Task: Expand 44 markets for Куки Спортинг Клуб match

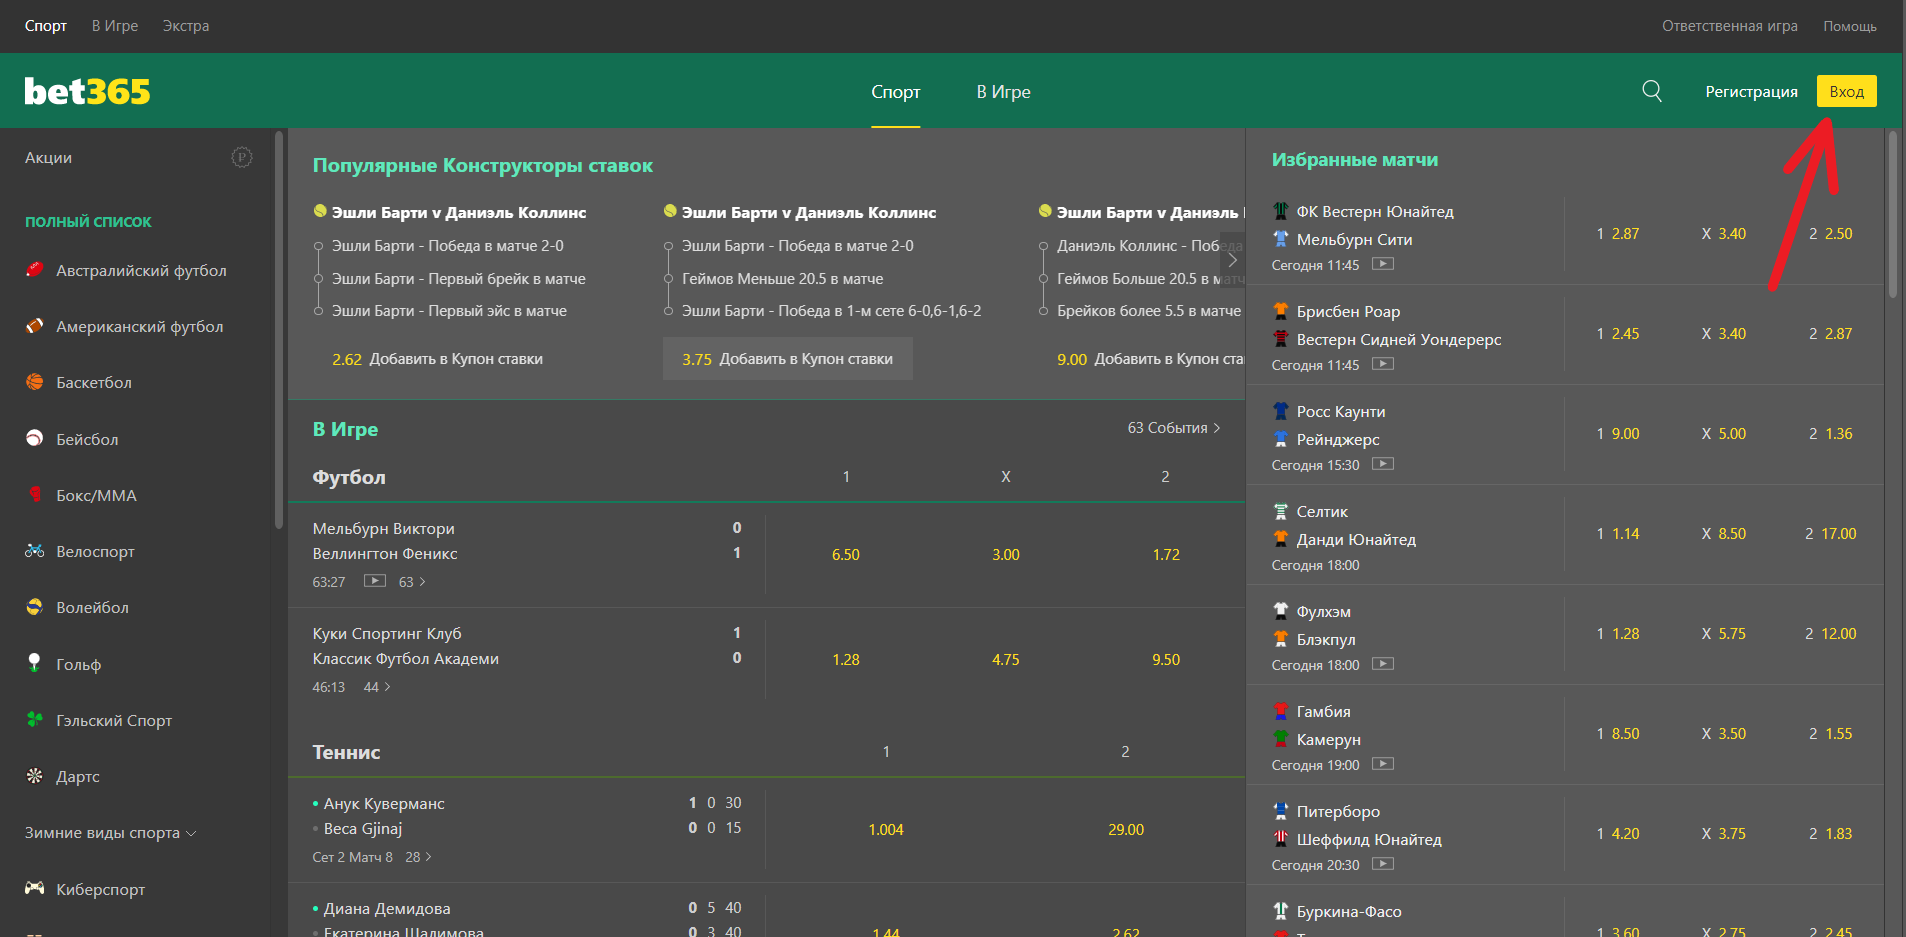Action: 377,687
